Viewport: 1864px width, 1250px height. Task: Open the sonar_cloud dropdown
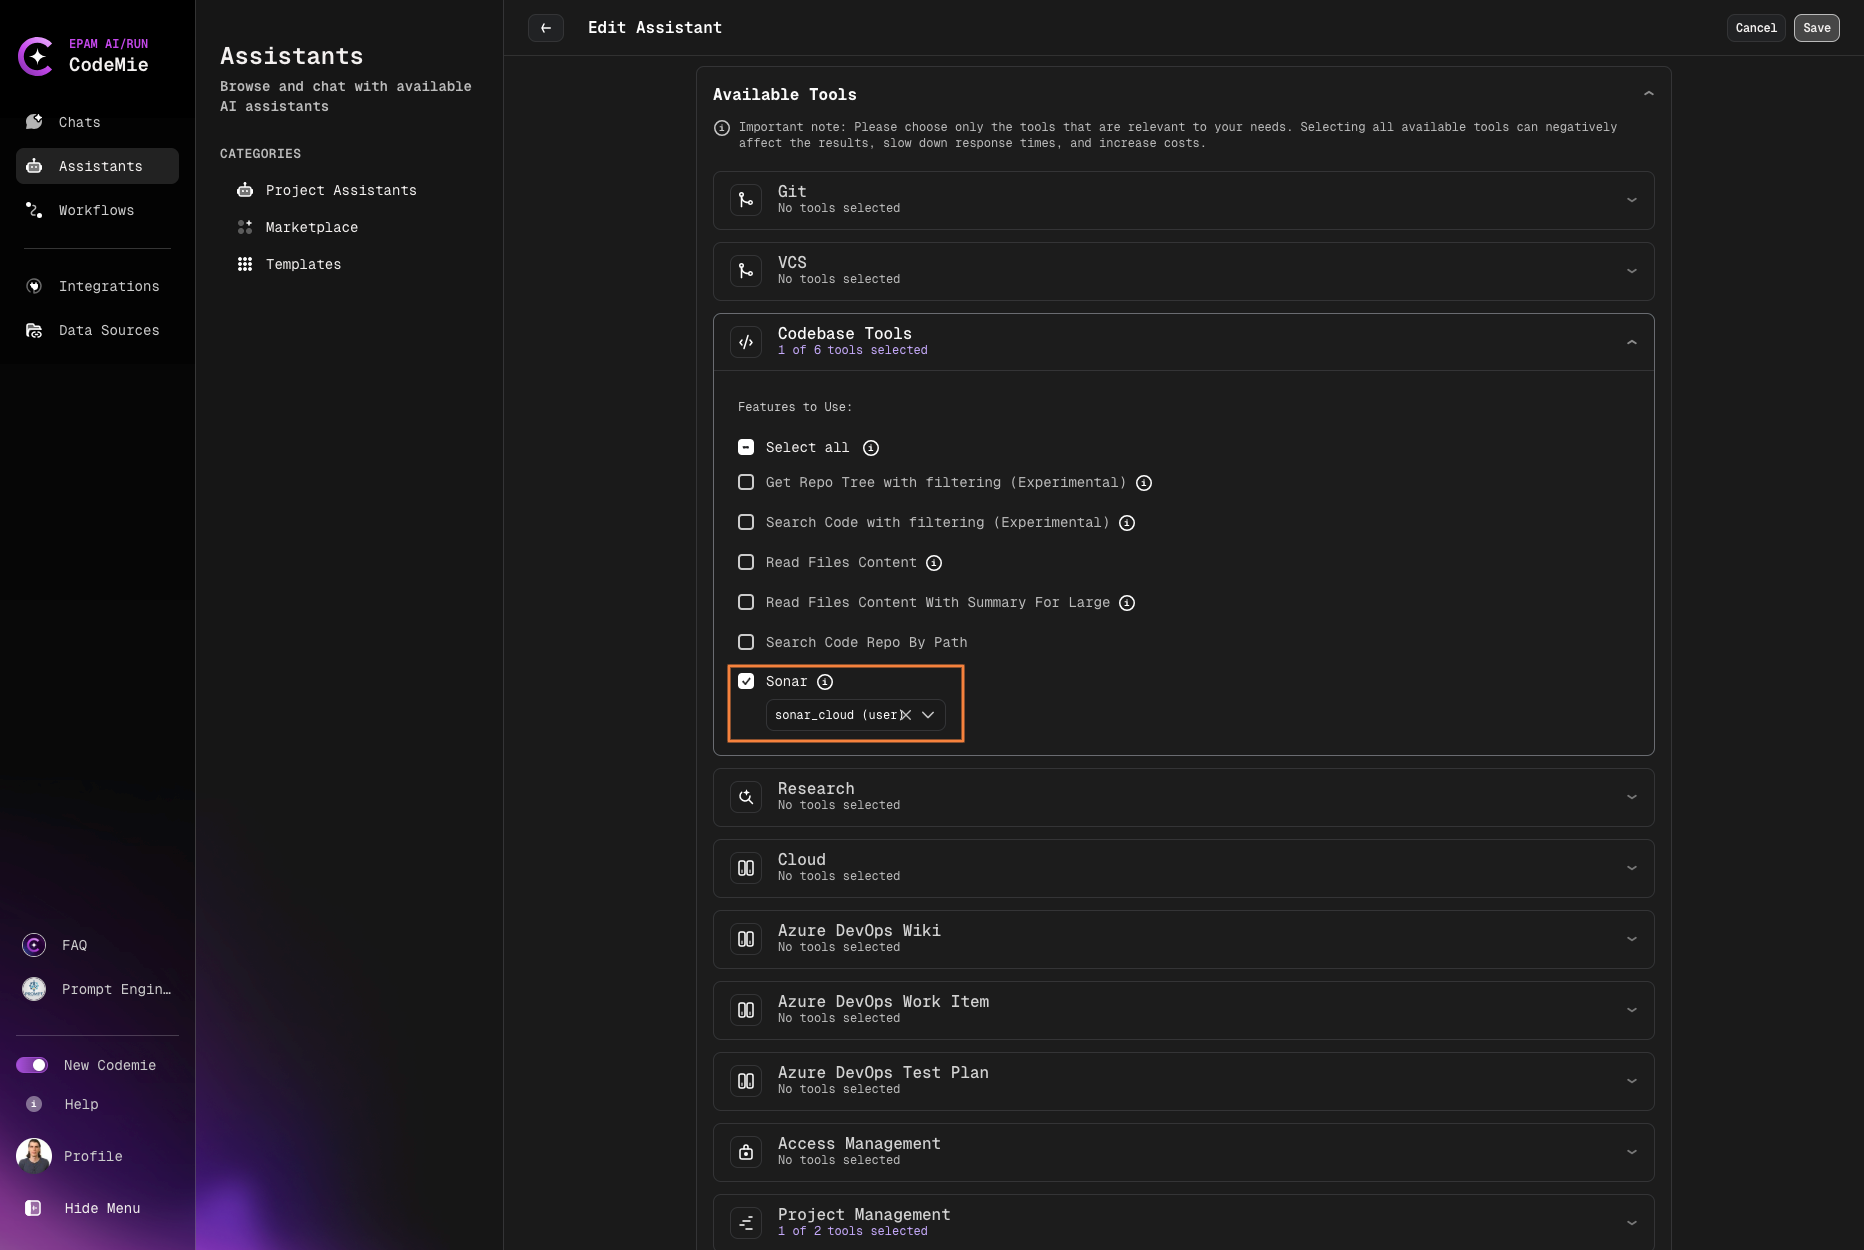click(928, 715)
